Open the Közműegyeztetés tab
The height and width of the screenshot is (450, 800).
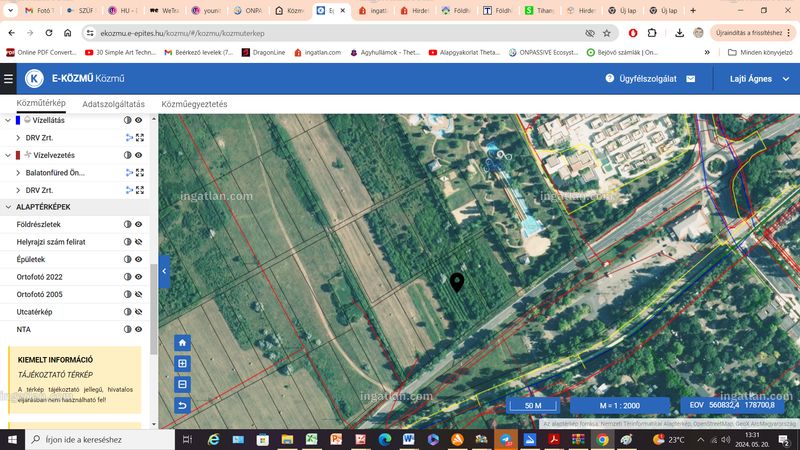point(194,104)
